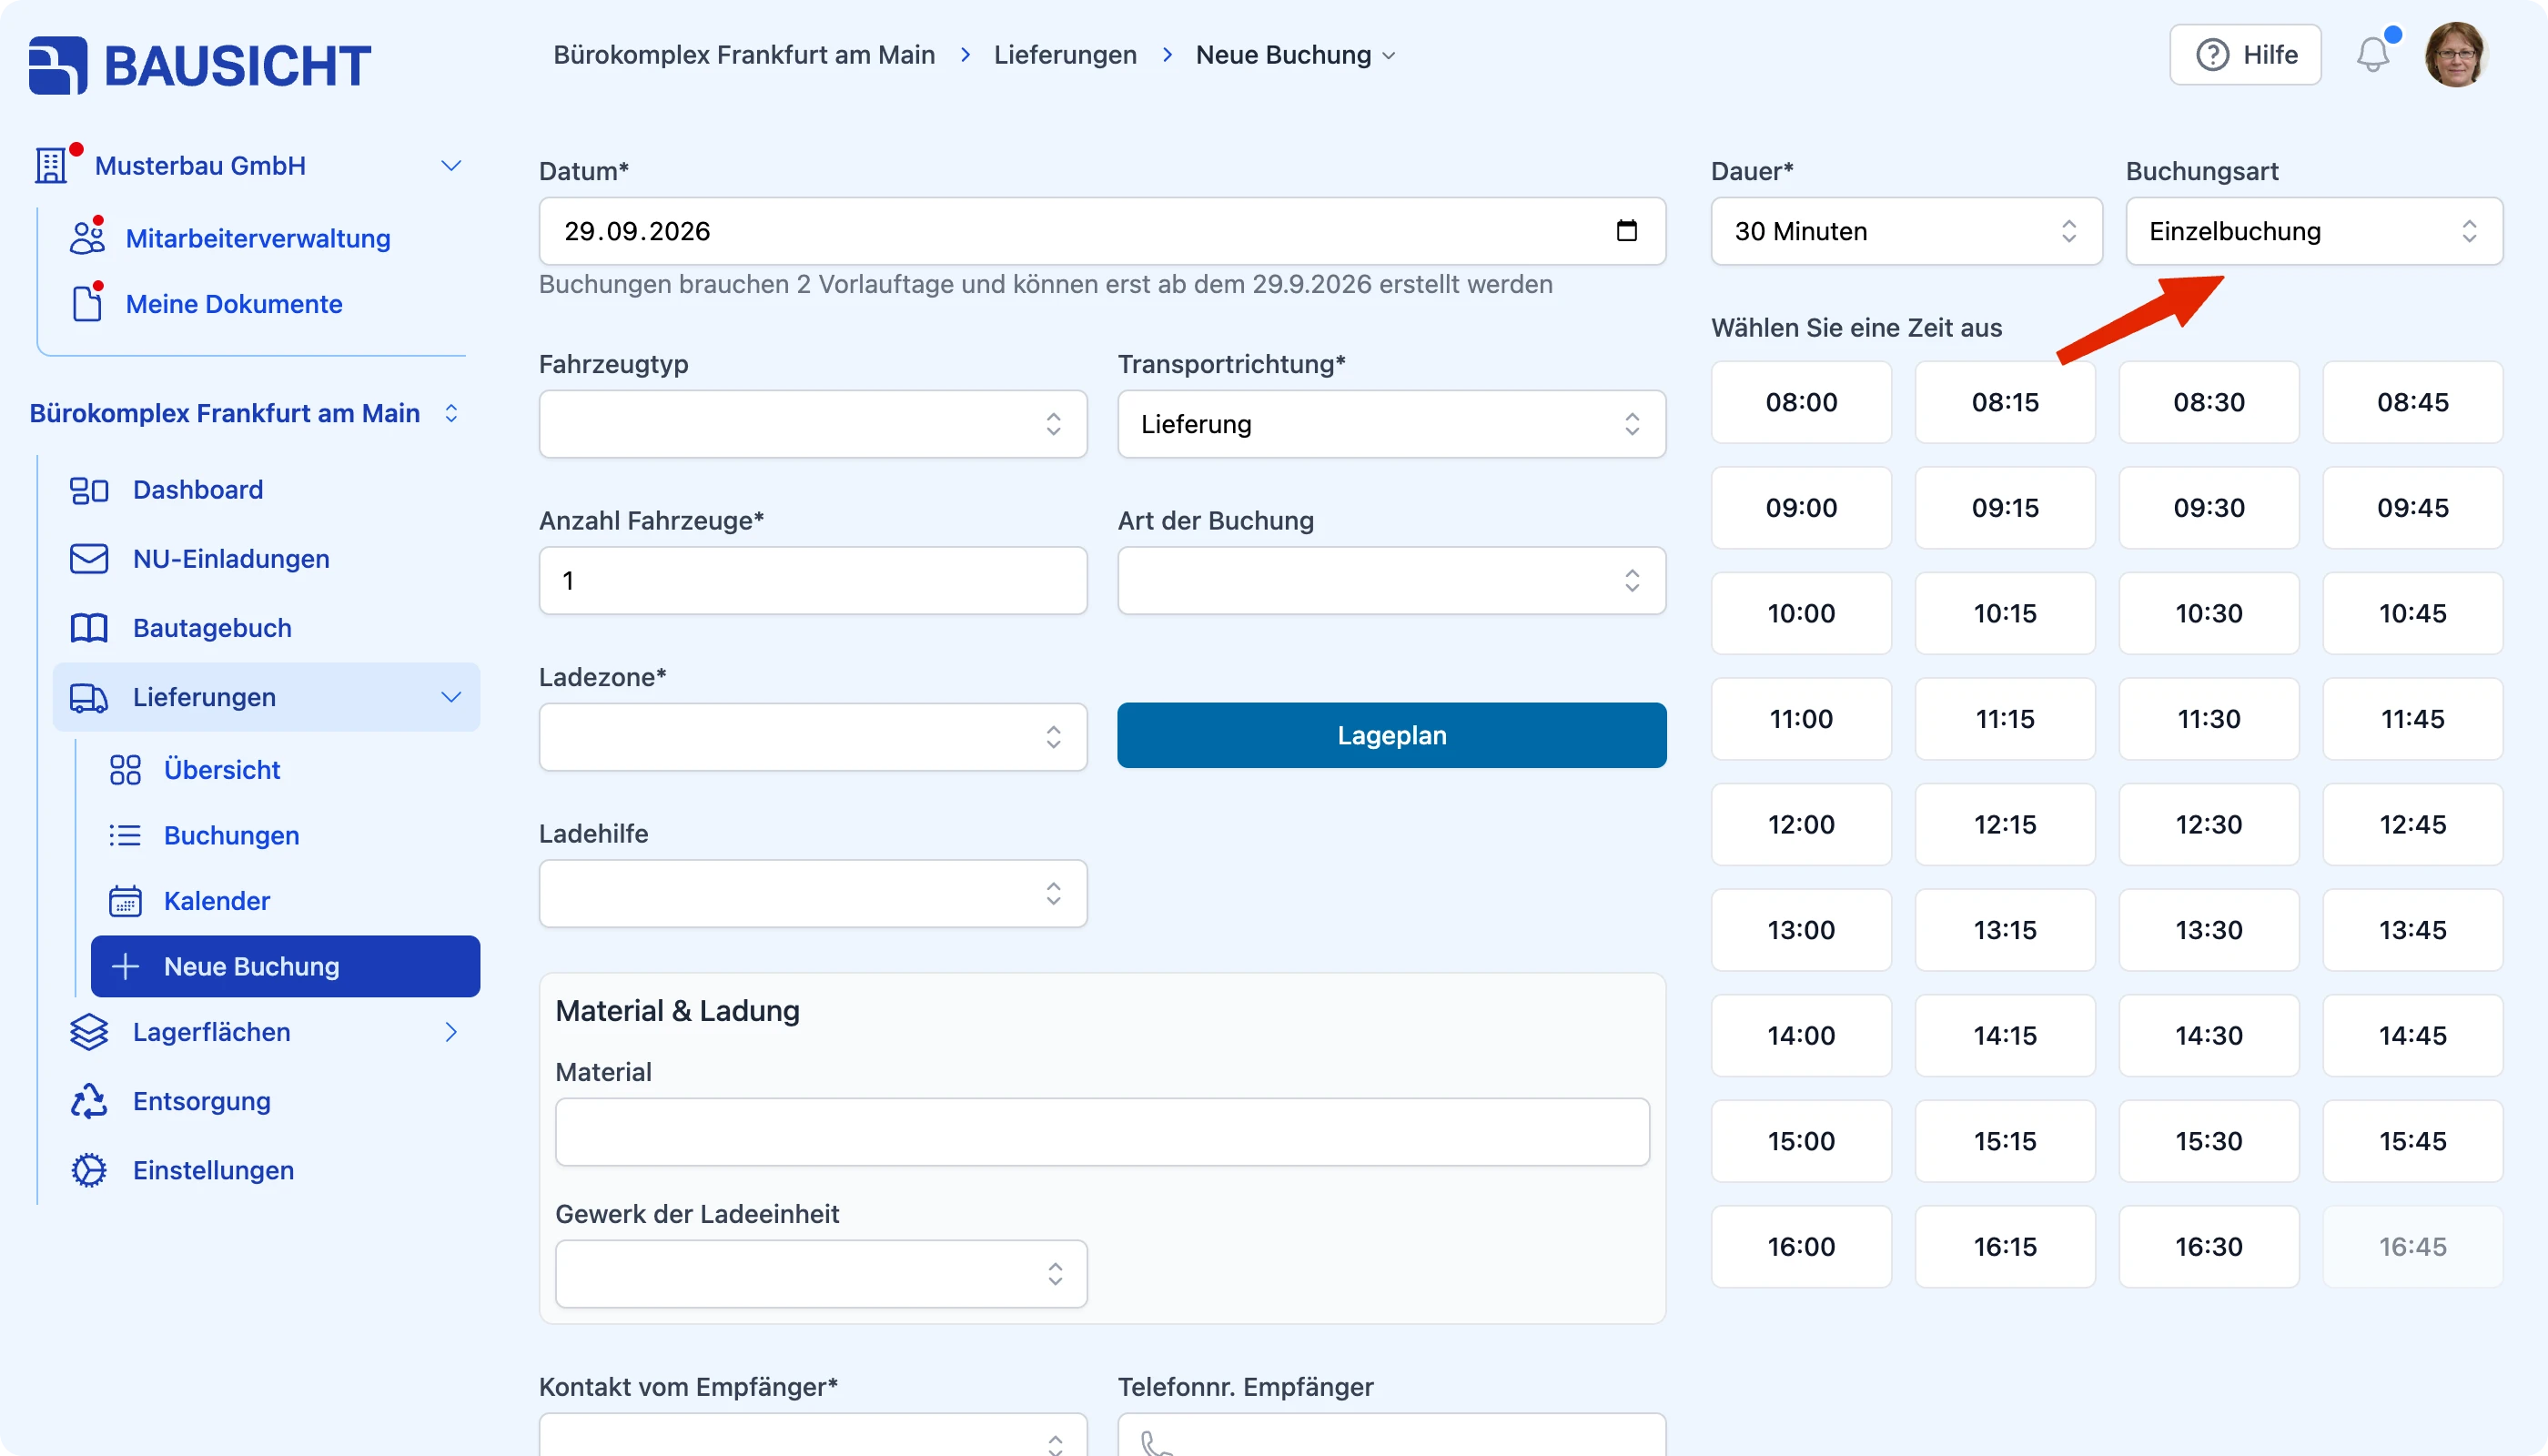Screen dimensions: 2548x1456
Task: Open NU-Einladungen
Action: 231,559
